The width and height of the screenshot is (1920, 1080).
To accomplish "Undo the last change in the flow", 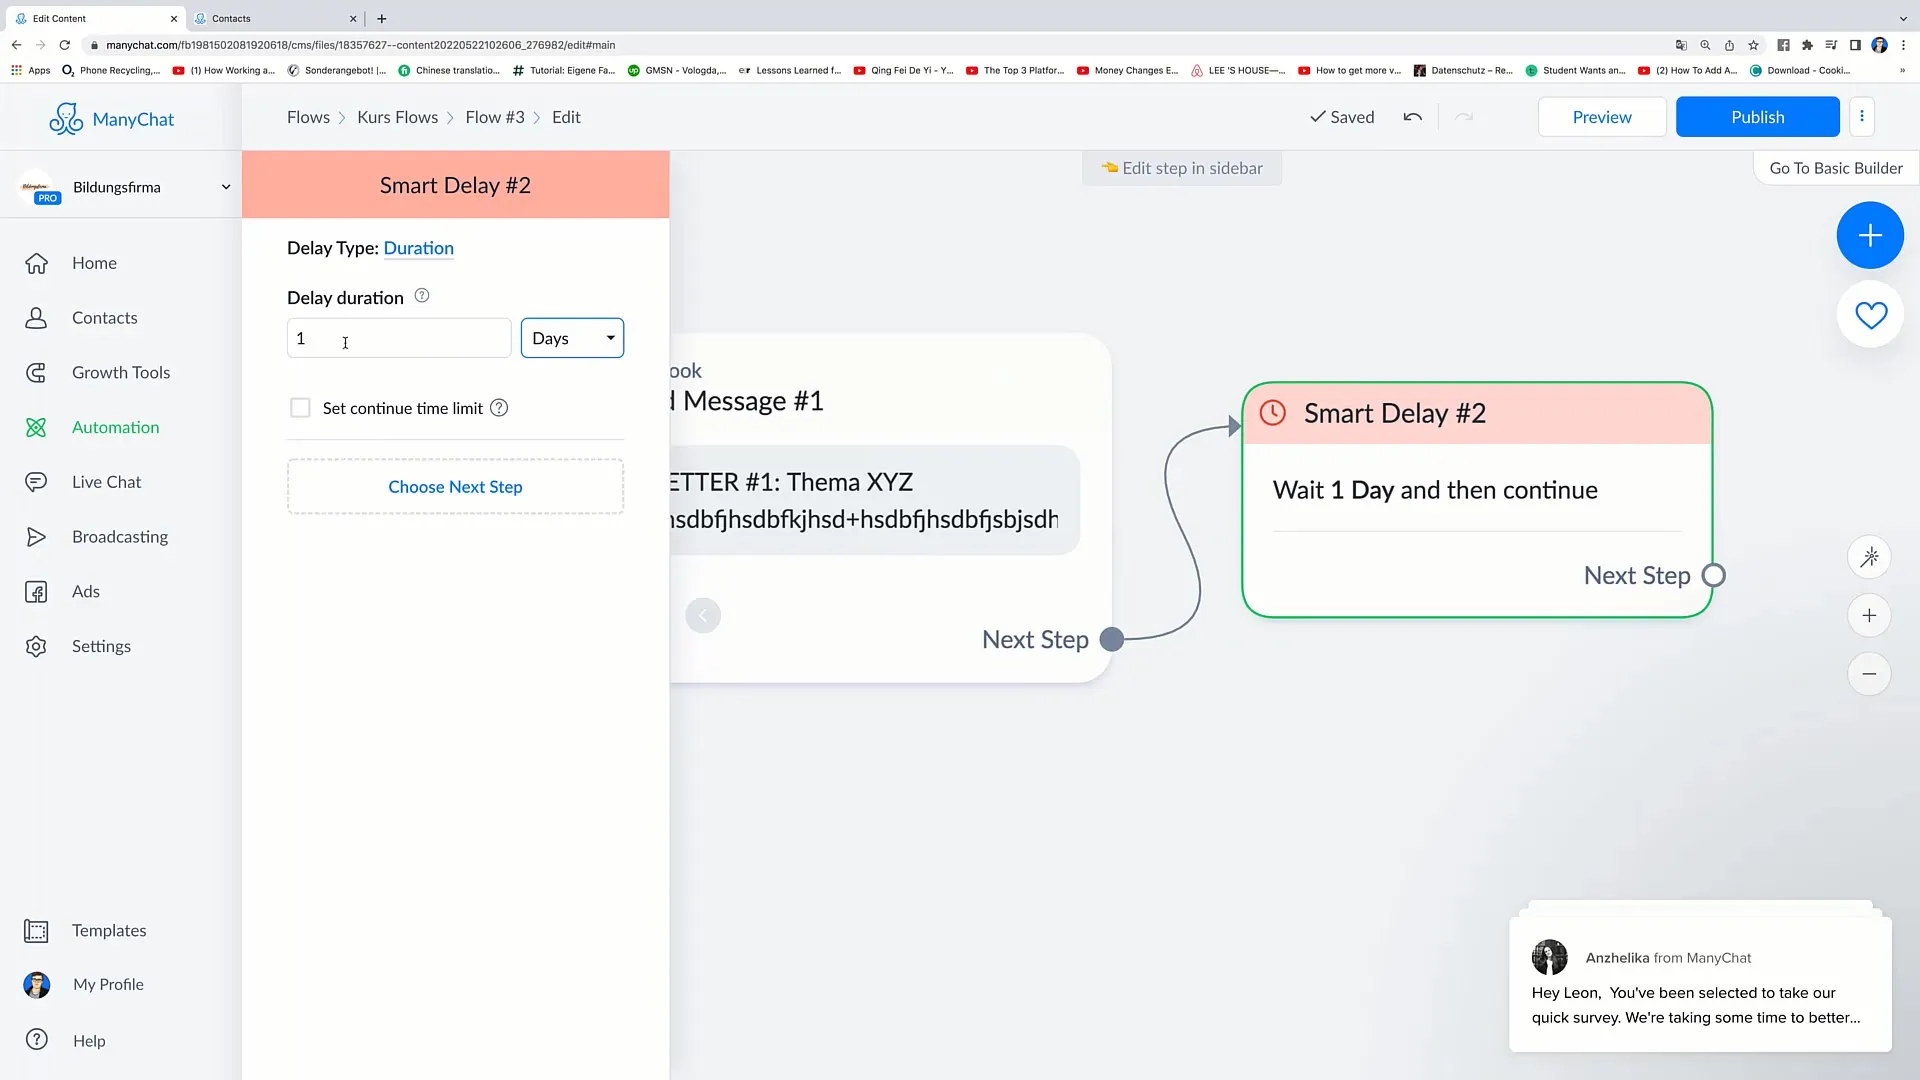I will click(1412, 117).
